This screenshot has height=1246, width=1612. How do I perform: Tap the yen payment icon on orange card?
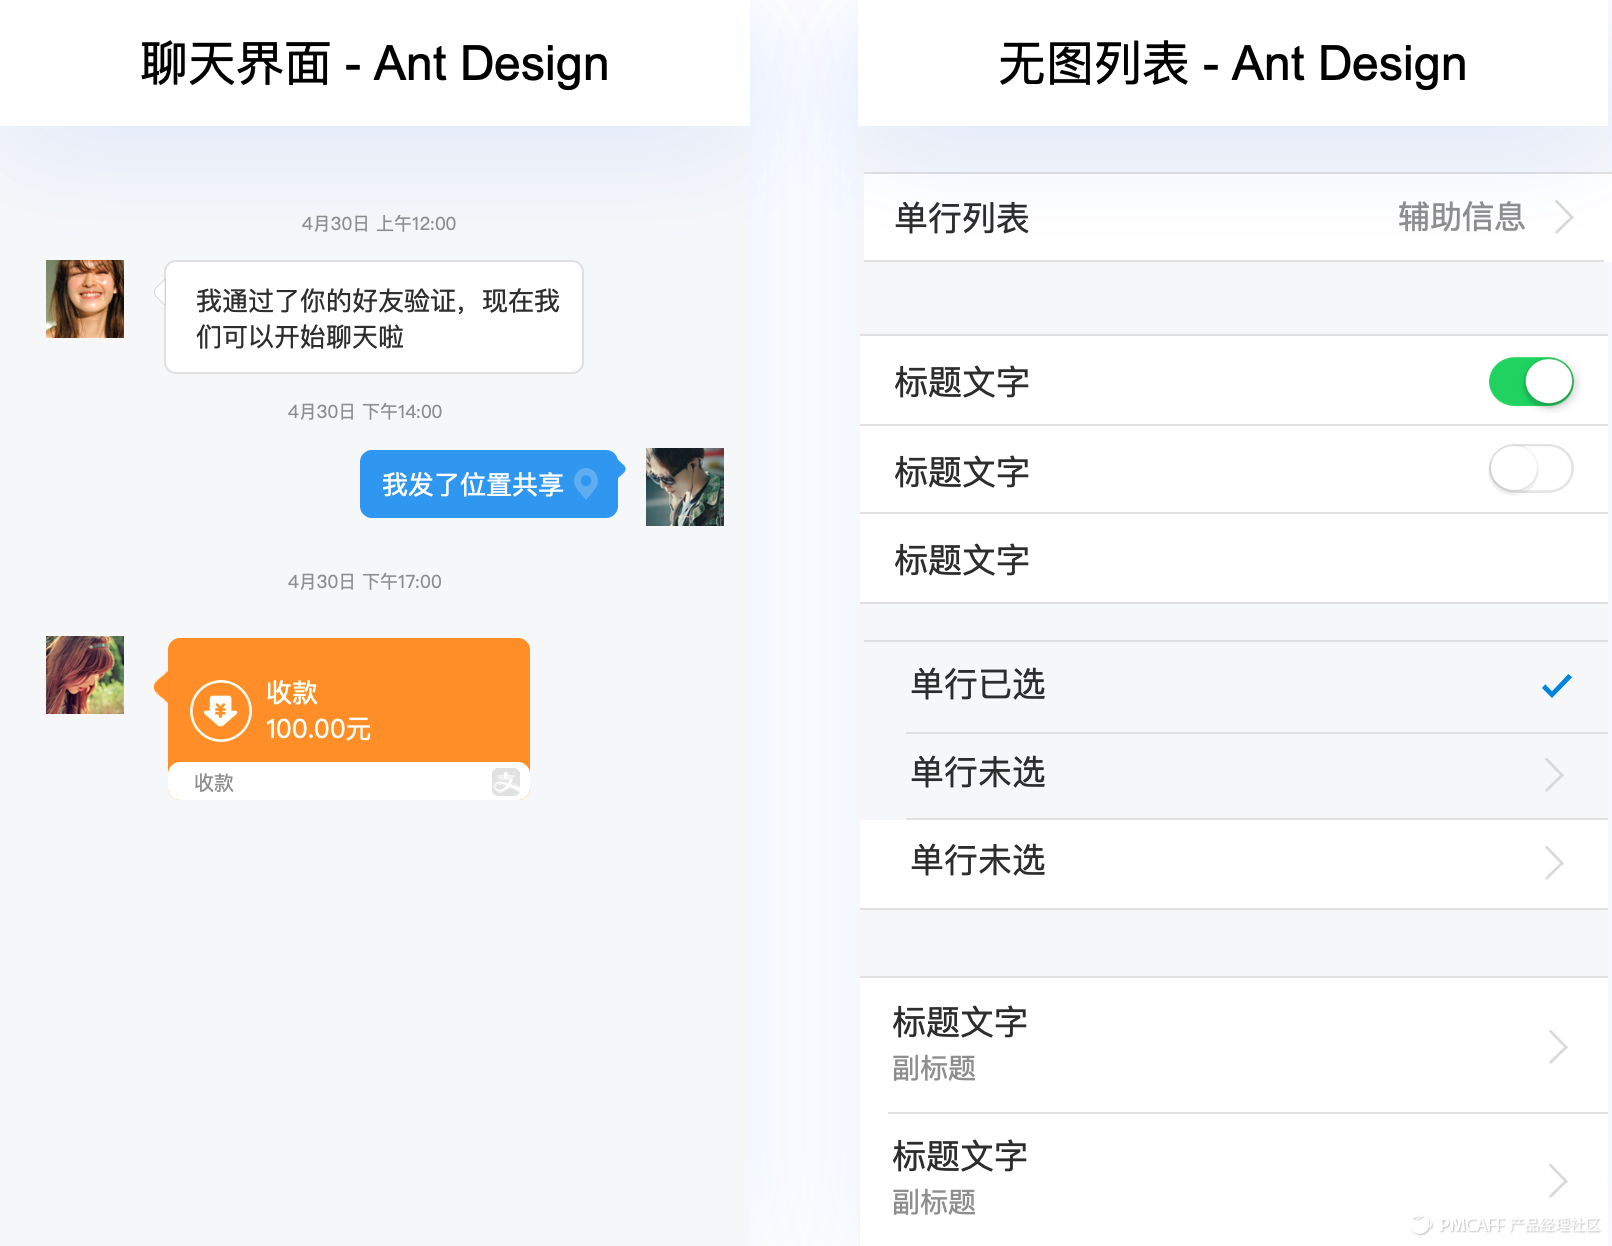[x=221, y=711]
